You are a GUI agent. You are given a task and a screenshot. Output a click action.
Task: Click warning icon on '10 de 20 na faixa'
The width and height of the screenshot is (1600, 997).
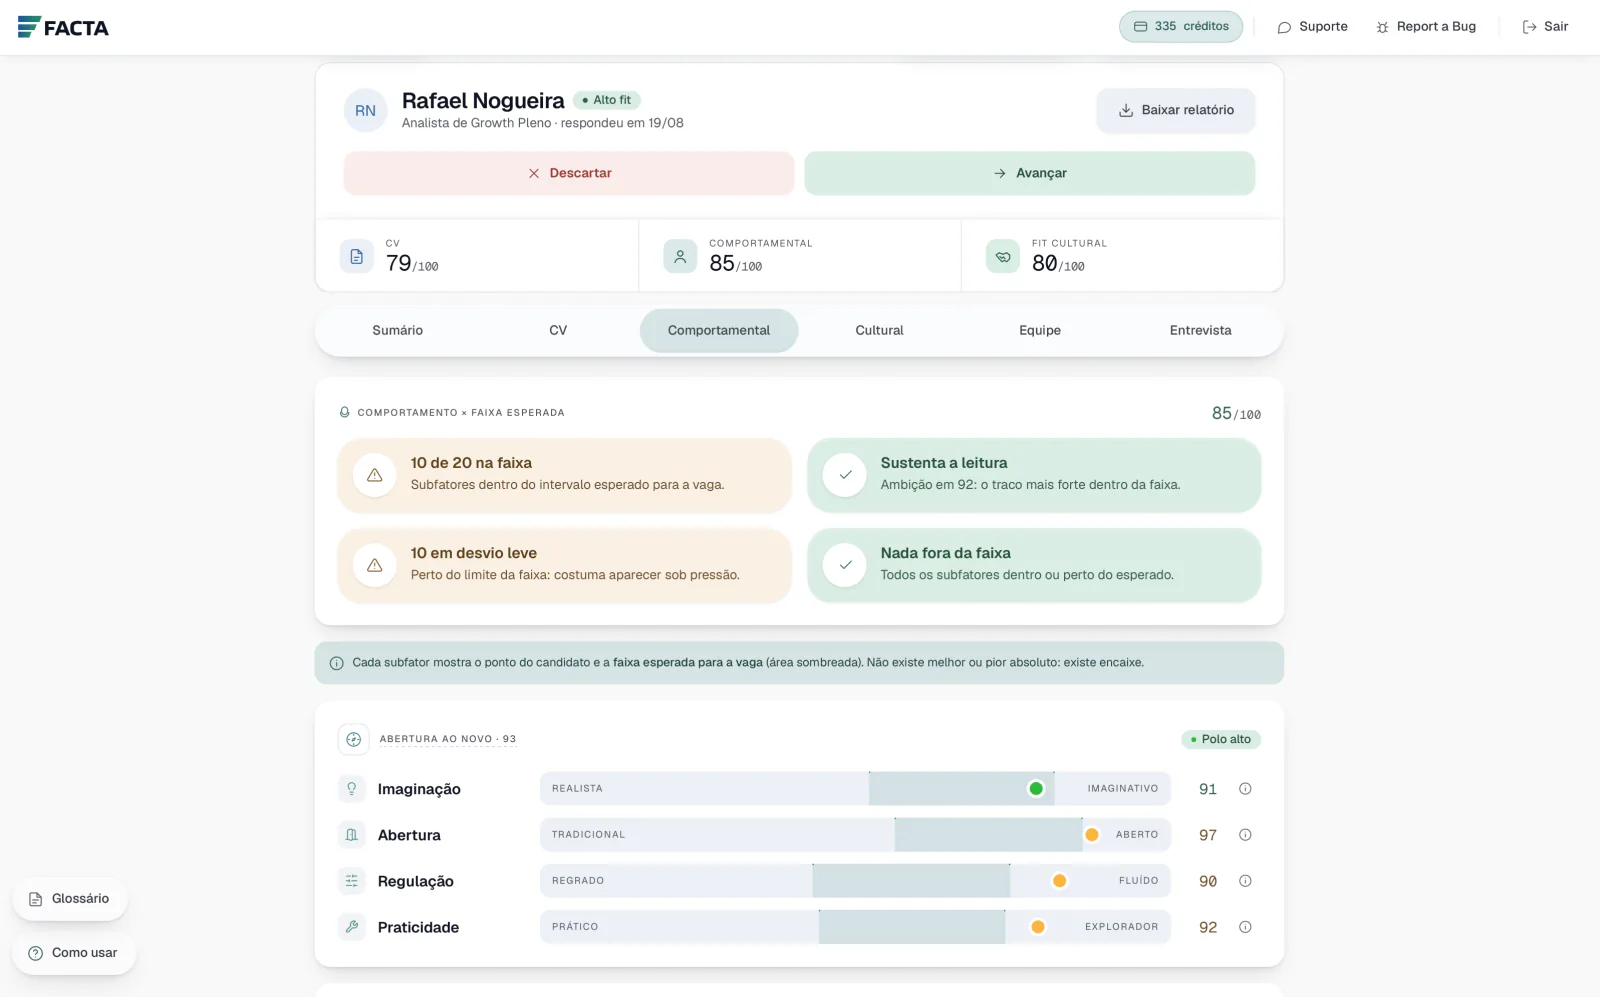[375, 475]
